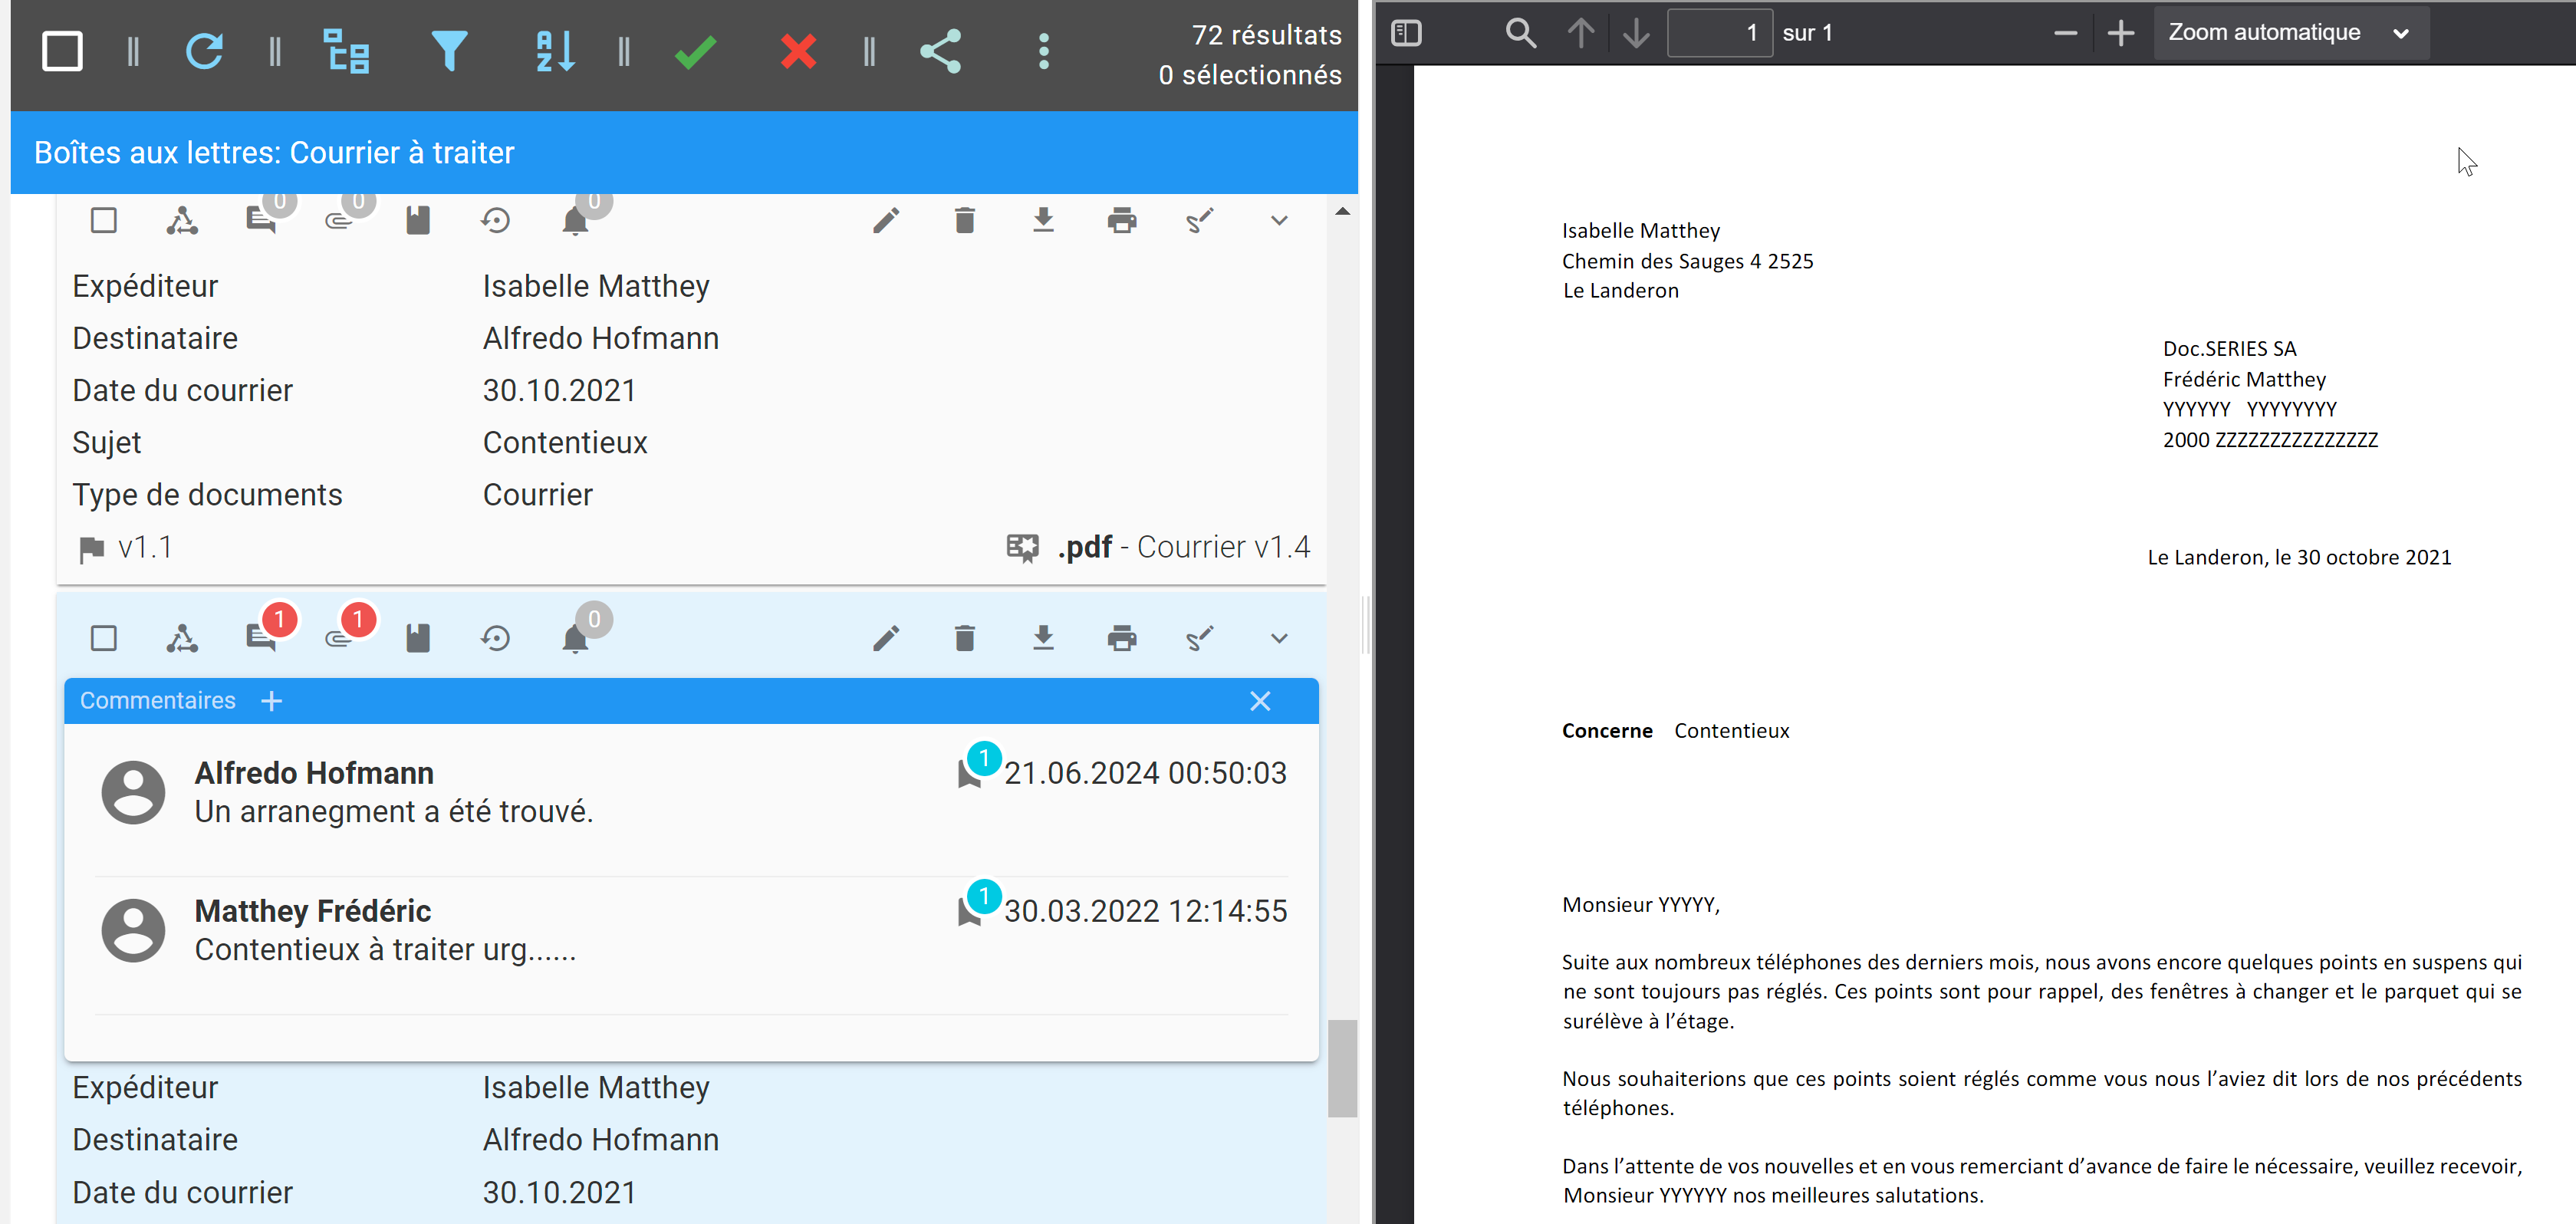Click the page number input field
Screen dimensions: 2576x1224
[x=1720, y=33]
